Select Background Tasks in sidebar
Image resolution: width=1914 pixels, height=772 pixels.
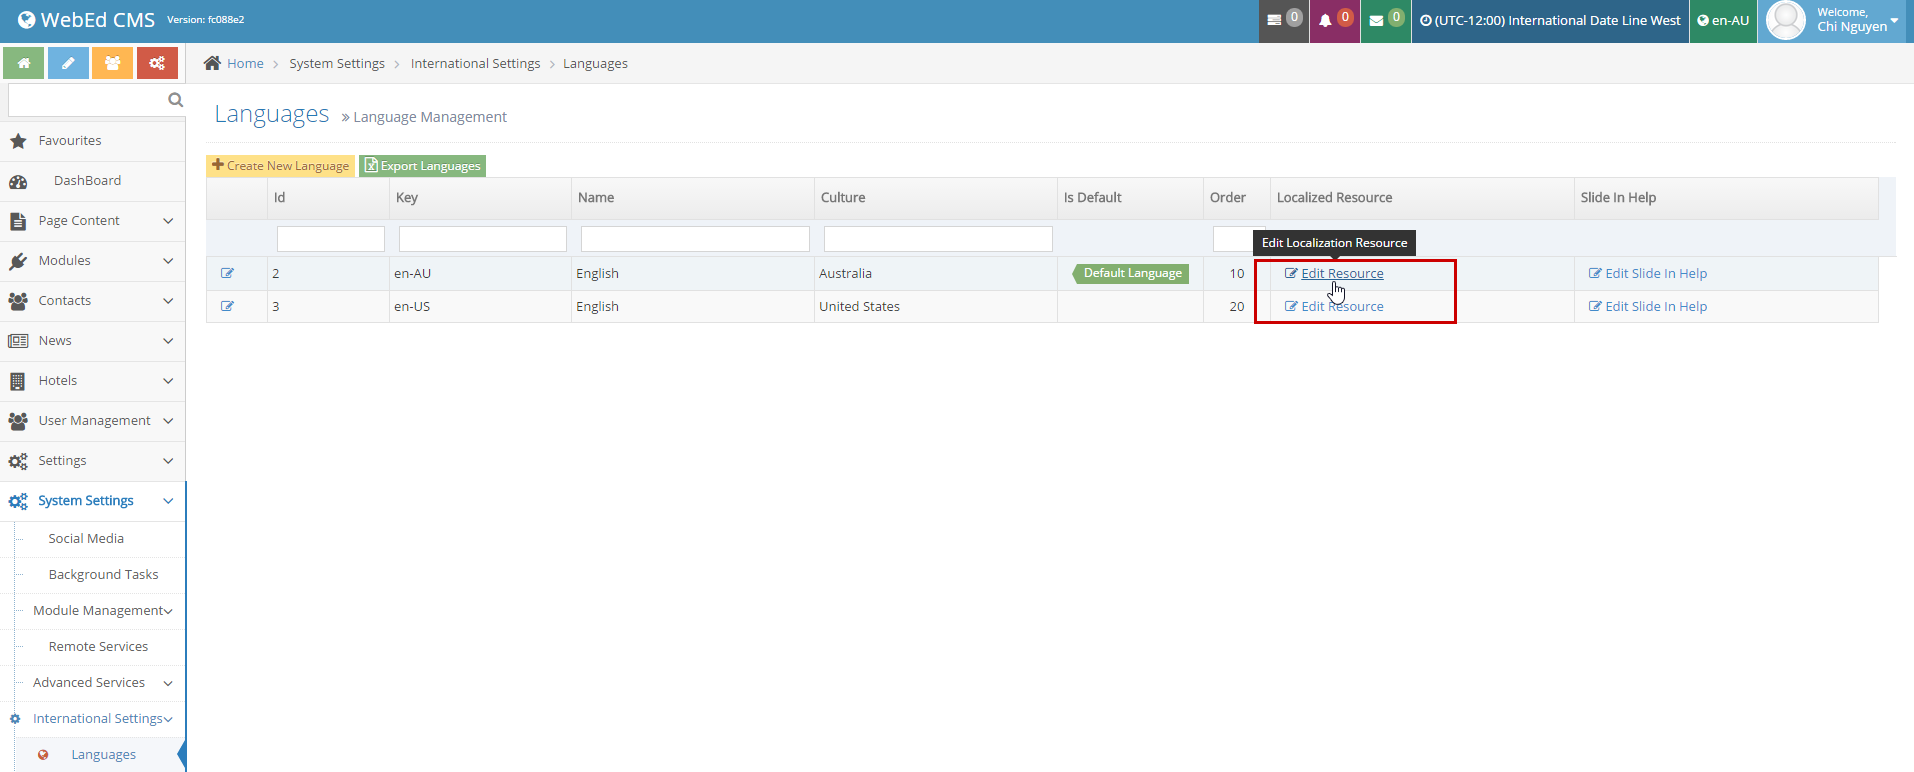click(x=103, y=575)
